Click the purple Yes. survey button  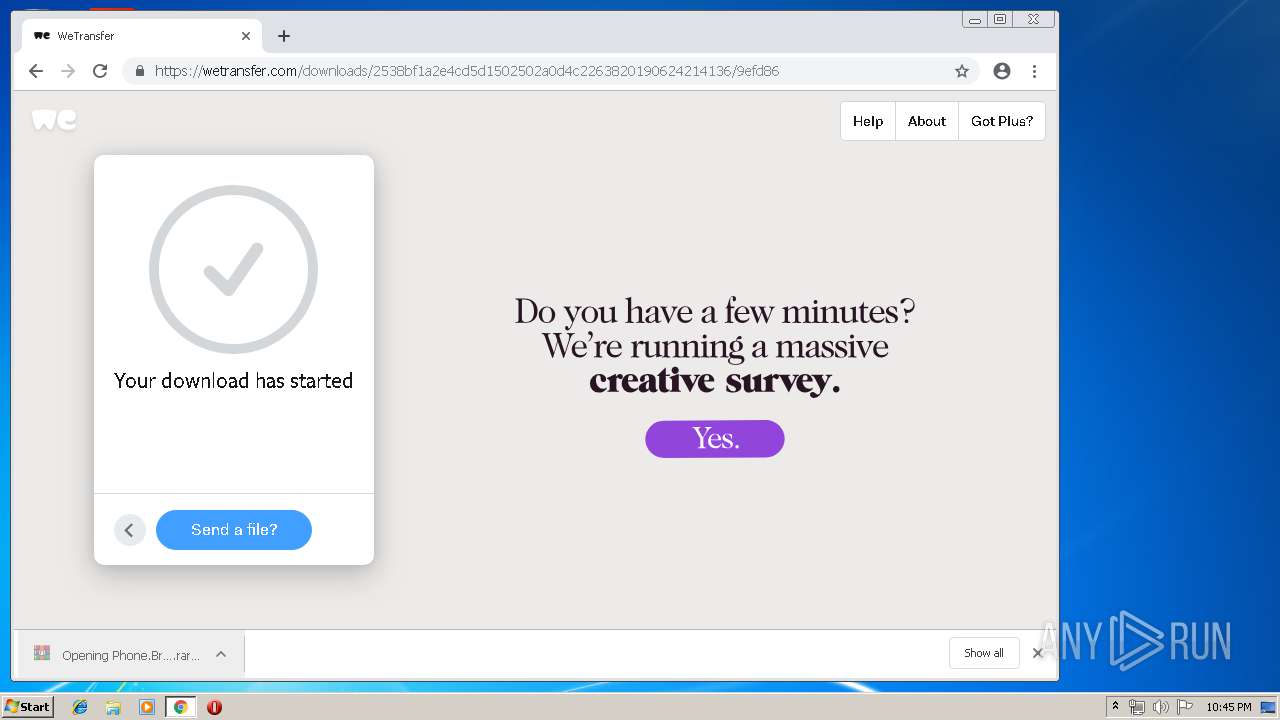(715, 439)
